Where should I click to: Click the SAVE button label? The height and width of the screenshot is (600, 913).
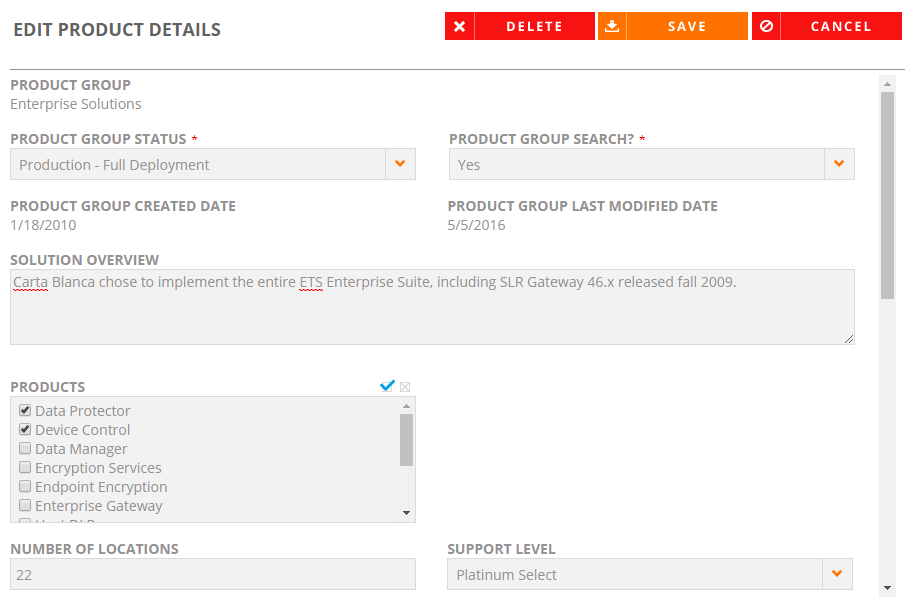[687, 27]
